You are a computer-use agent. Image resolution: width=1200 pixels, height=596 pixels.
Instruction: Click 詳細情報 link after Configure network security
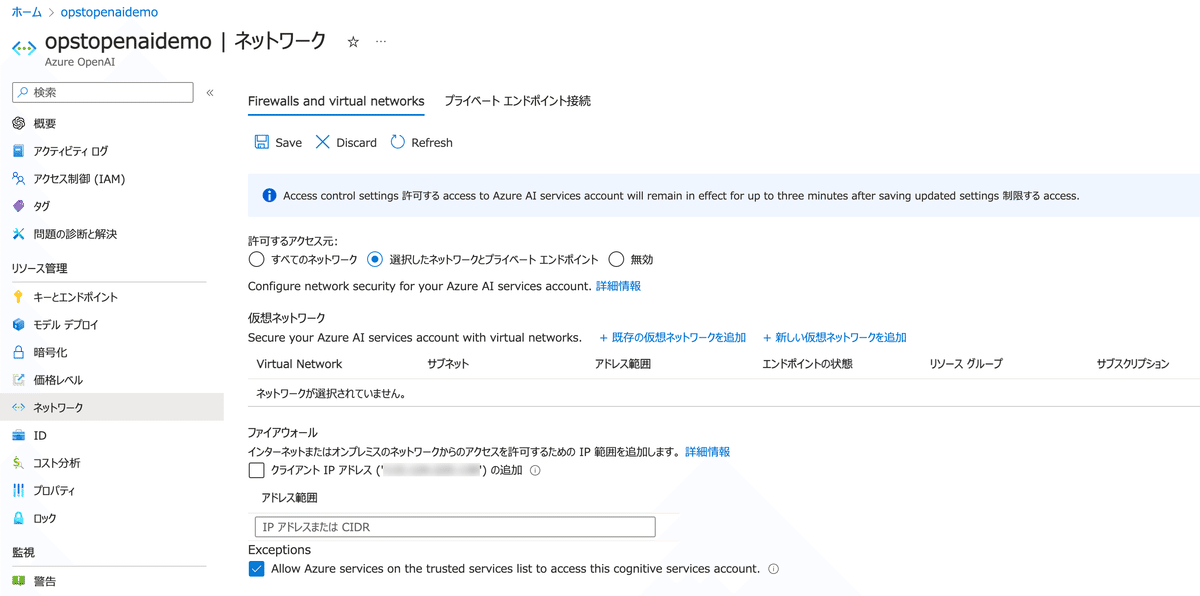(618, 286)
